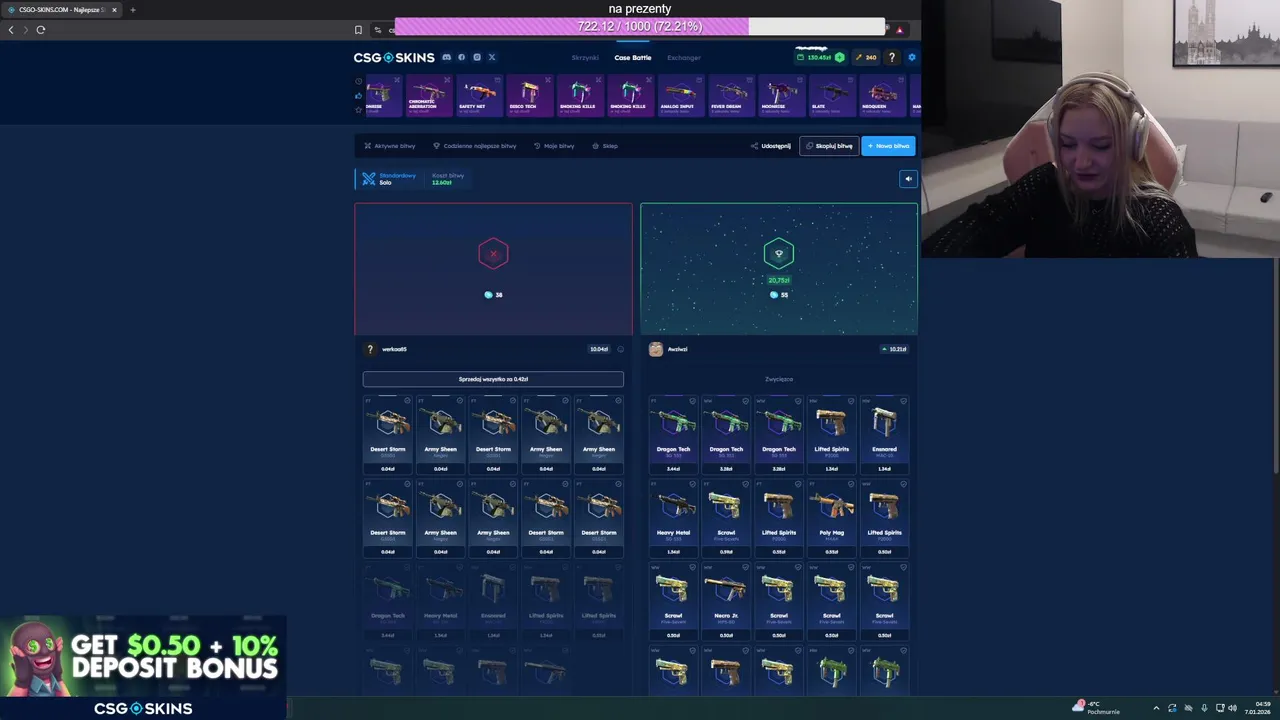Go back with browser back arrow

pyautogui.click(x=11, y=30)
